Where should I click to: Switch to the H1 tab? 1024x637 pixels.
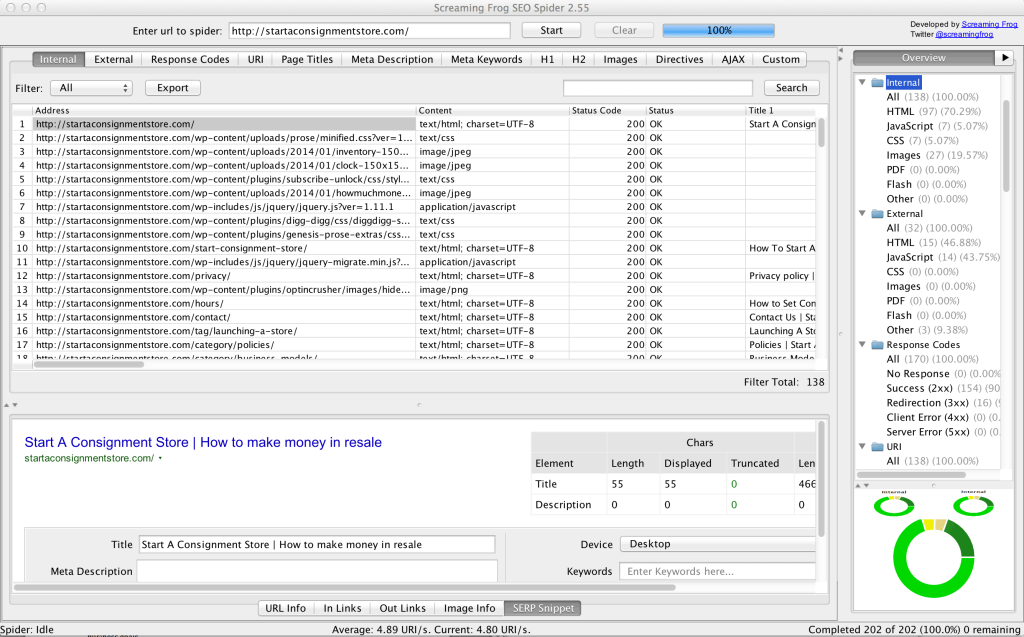[x=547, y=59]
